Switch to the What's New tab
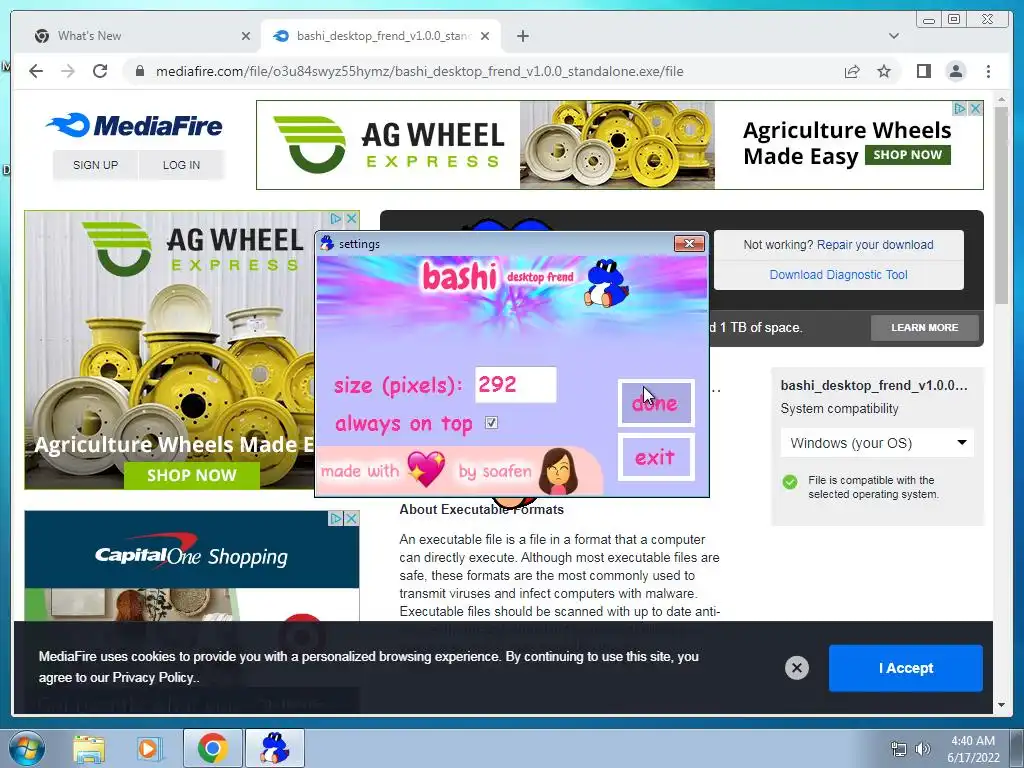This screenshot has width=1024, height=768. click(142, 36)
